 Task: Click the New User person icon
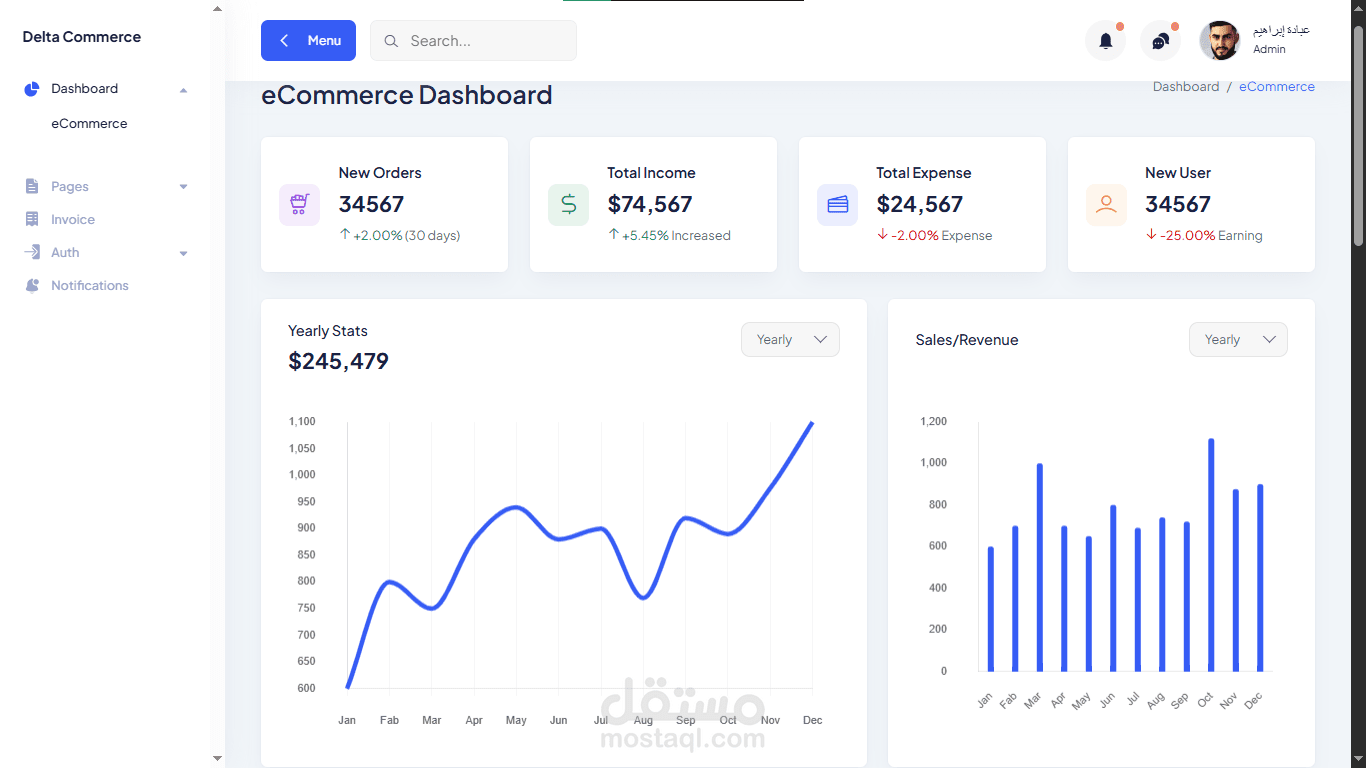[x=1106, y=204]
